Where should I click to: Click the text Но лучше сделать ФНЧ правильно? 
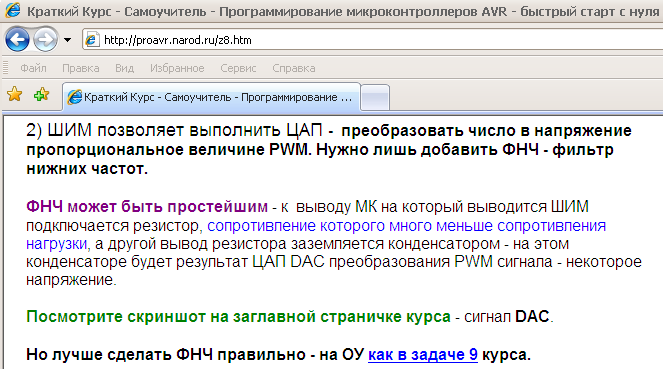166,355
